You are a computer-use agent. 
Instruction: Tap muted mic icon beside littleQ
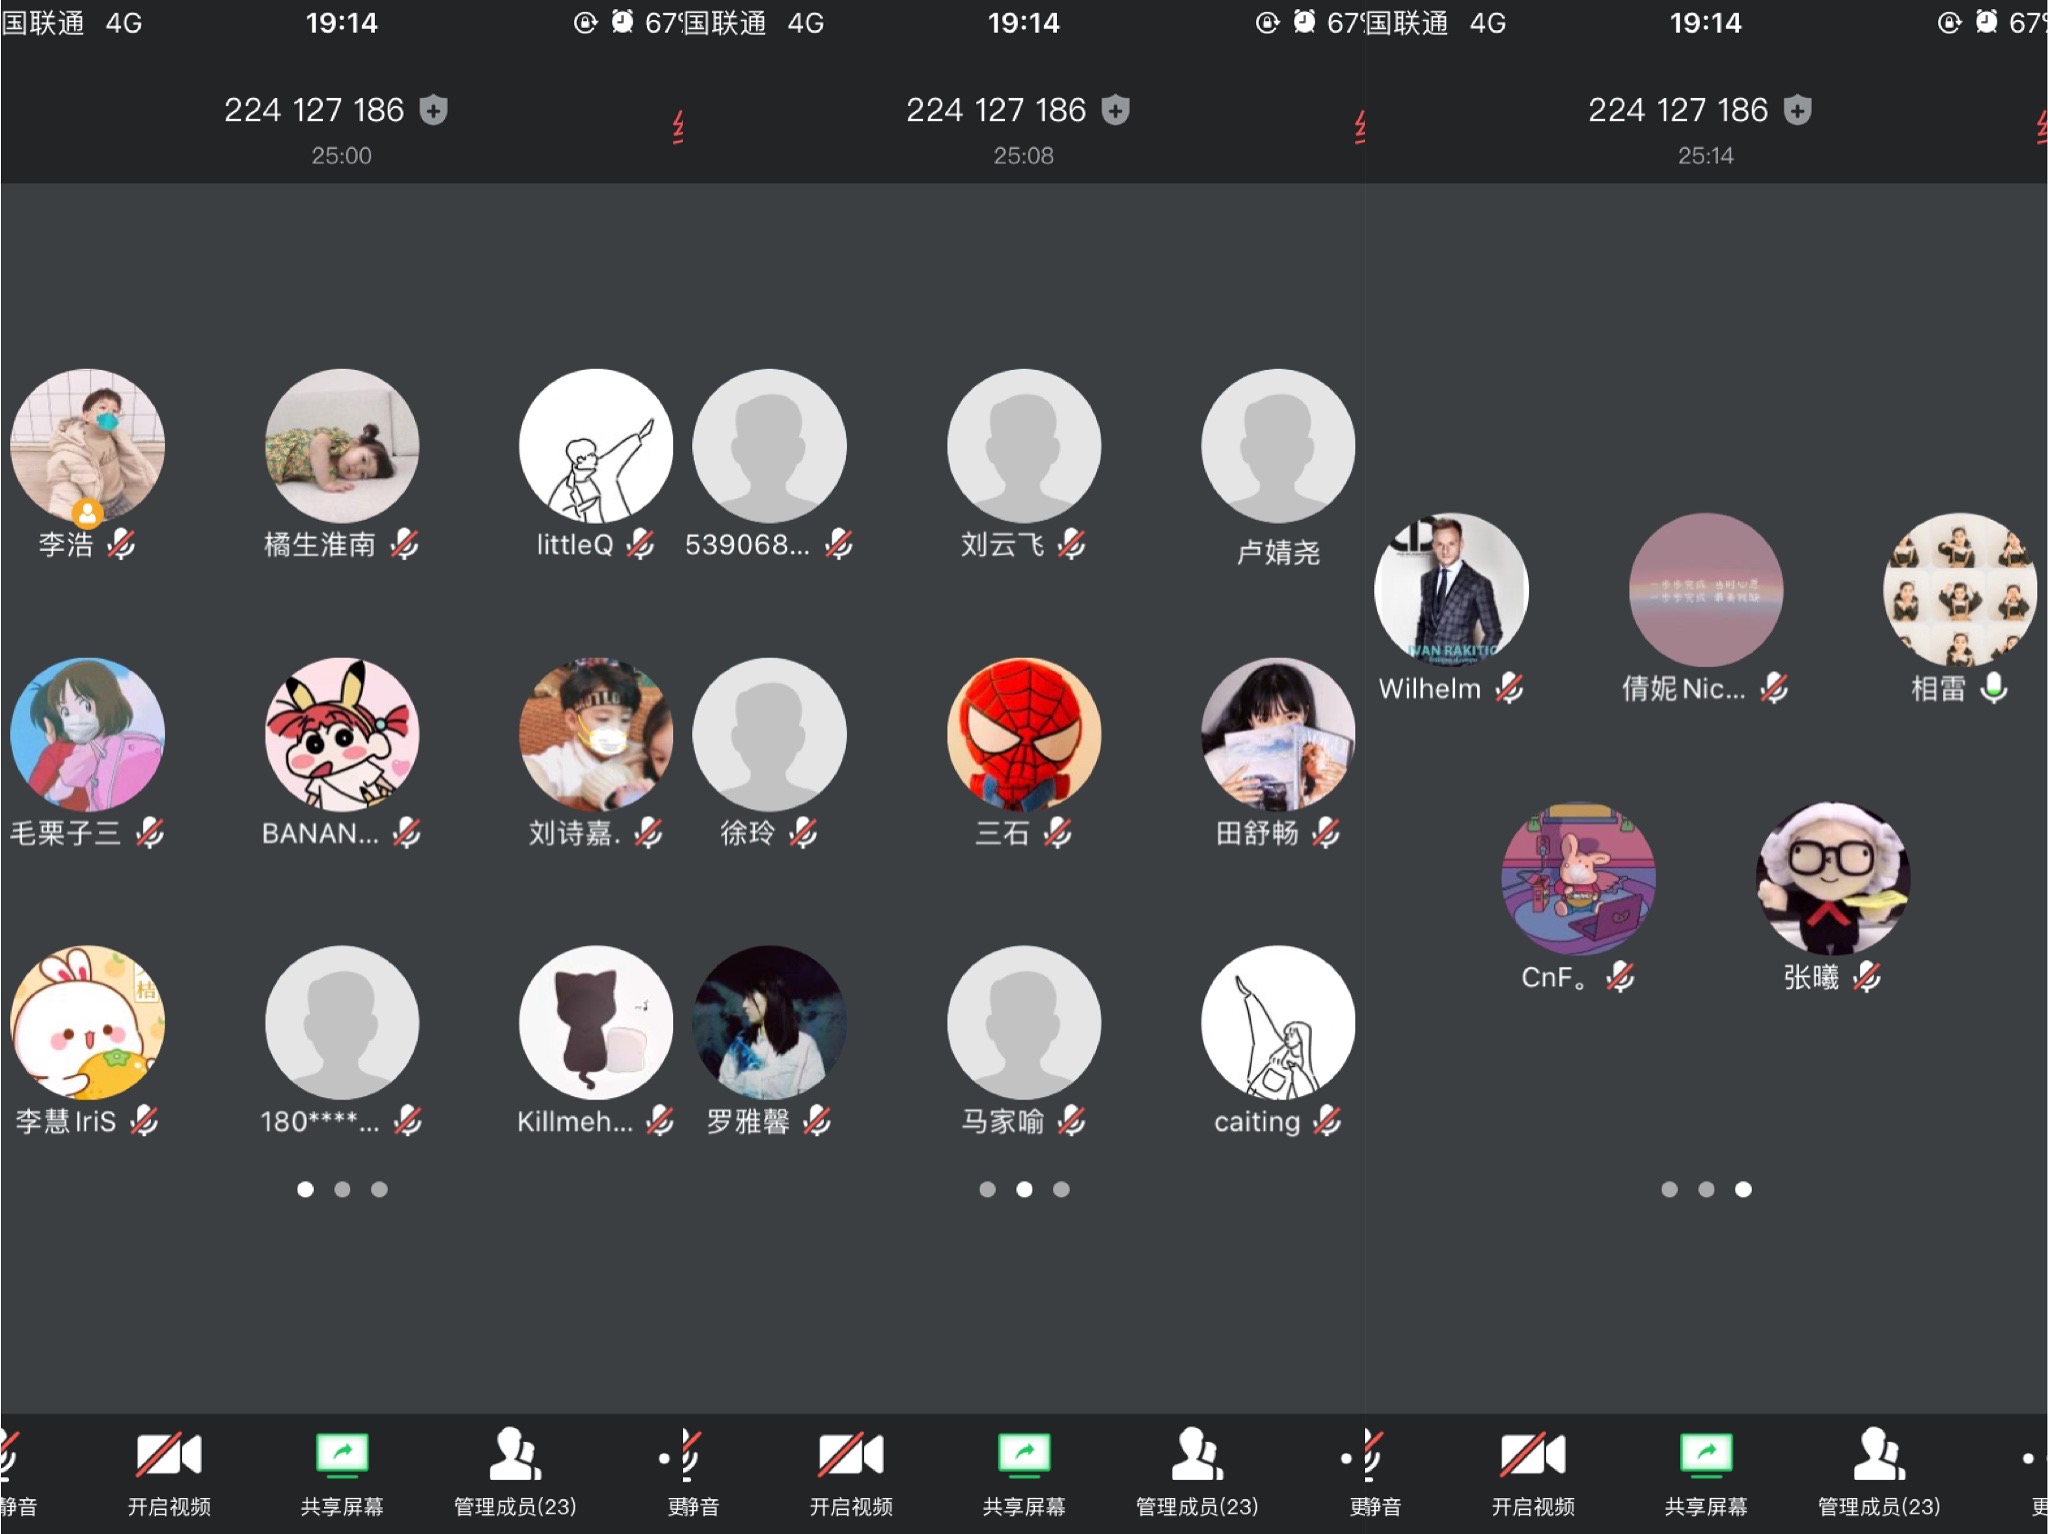pyautogui.click(x=641, y=544)
